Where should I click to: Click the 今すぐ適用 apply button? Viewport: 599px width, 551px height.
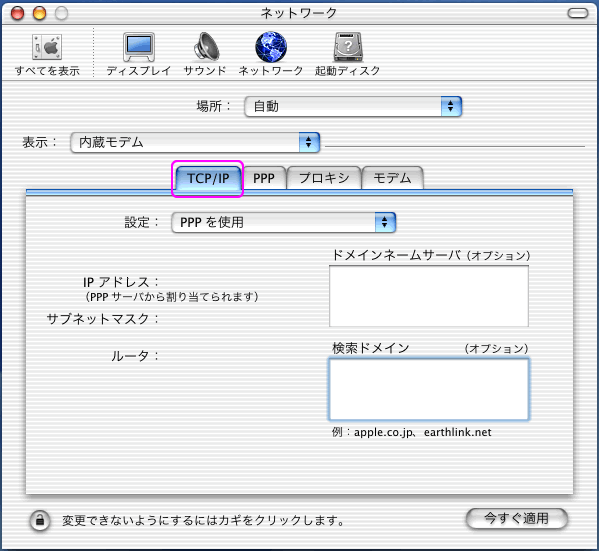(x=516, y=519)
